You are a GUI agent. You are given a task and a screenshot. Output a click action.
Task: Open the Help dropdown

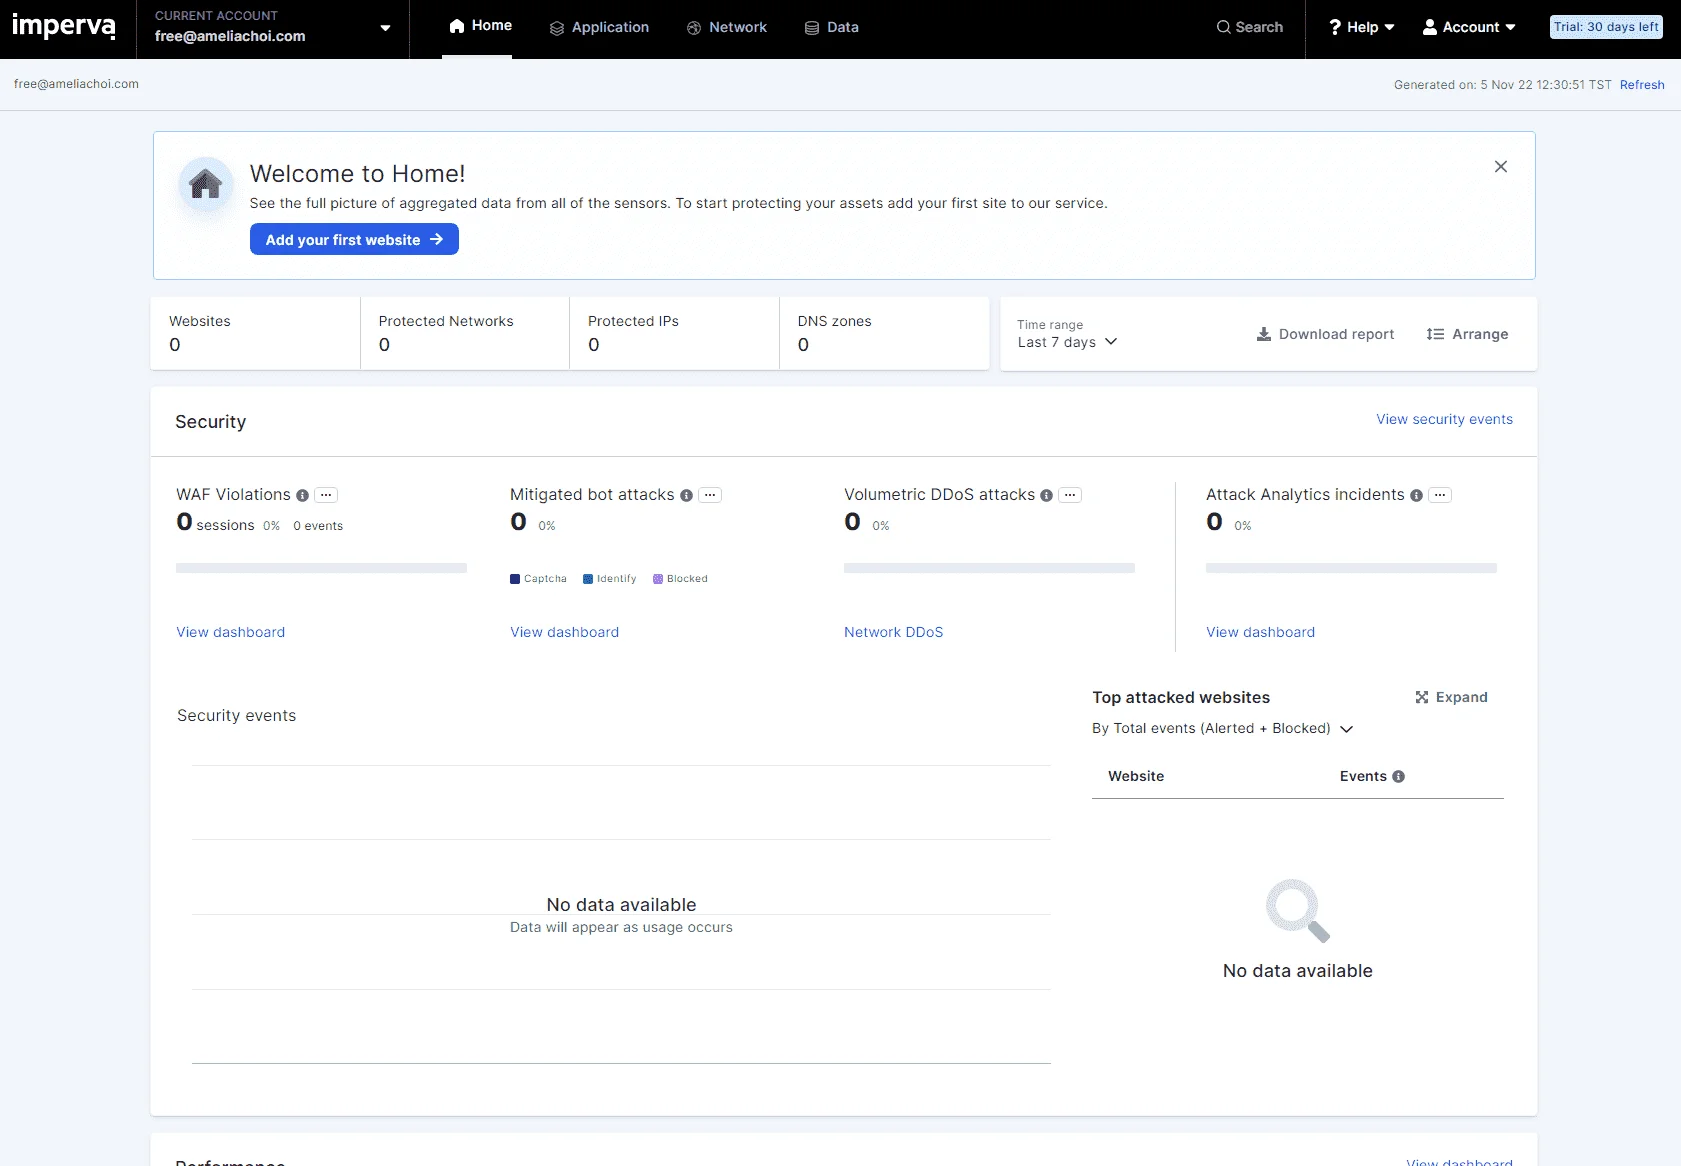tap(1361, 27)
